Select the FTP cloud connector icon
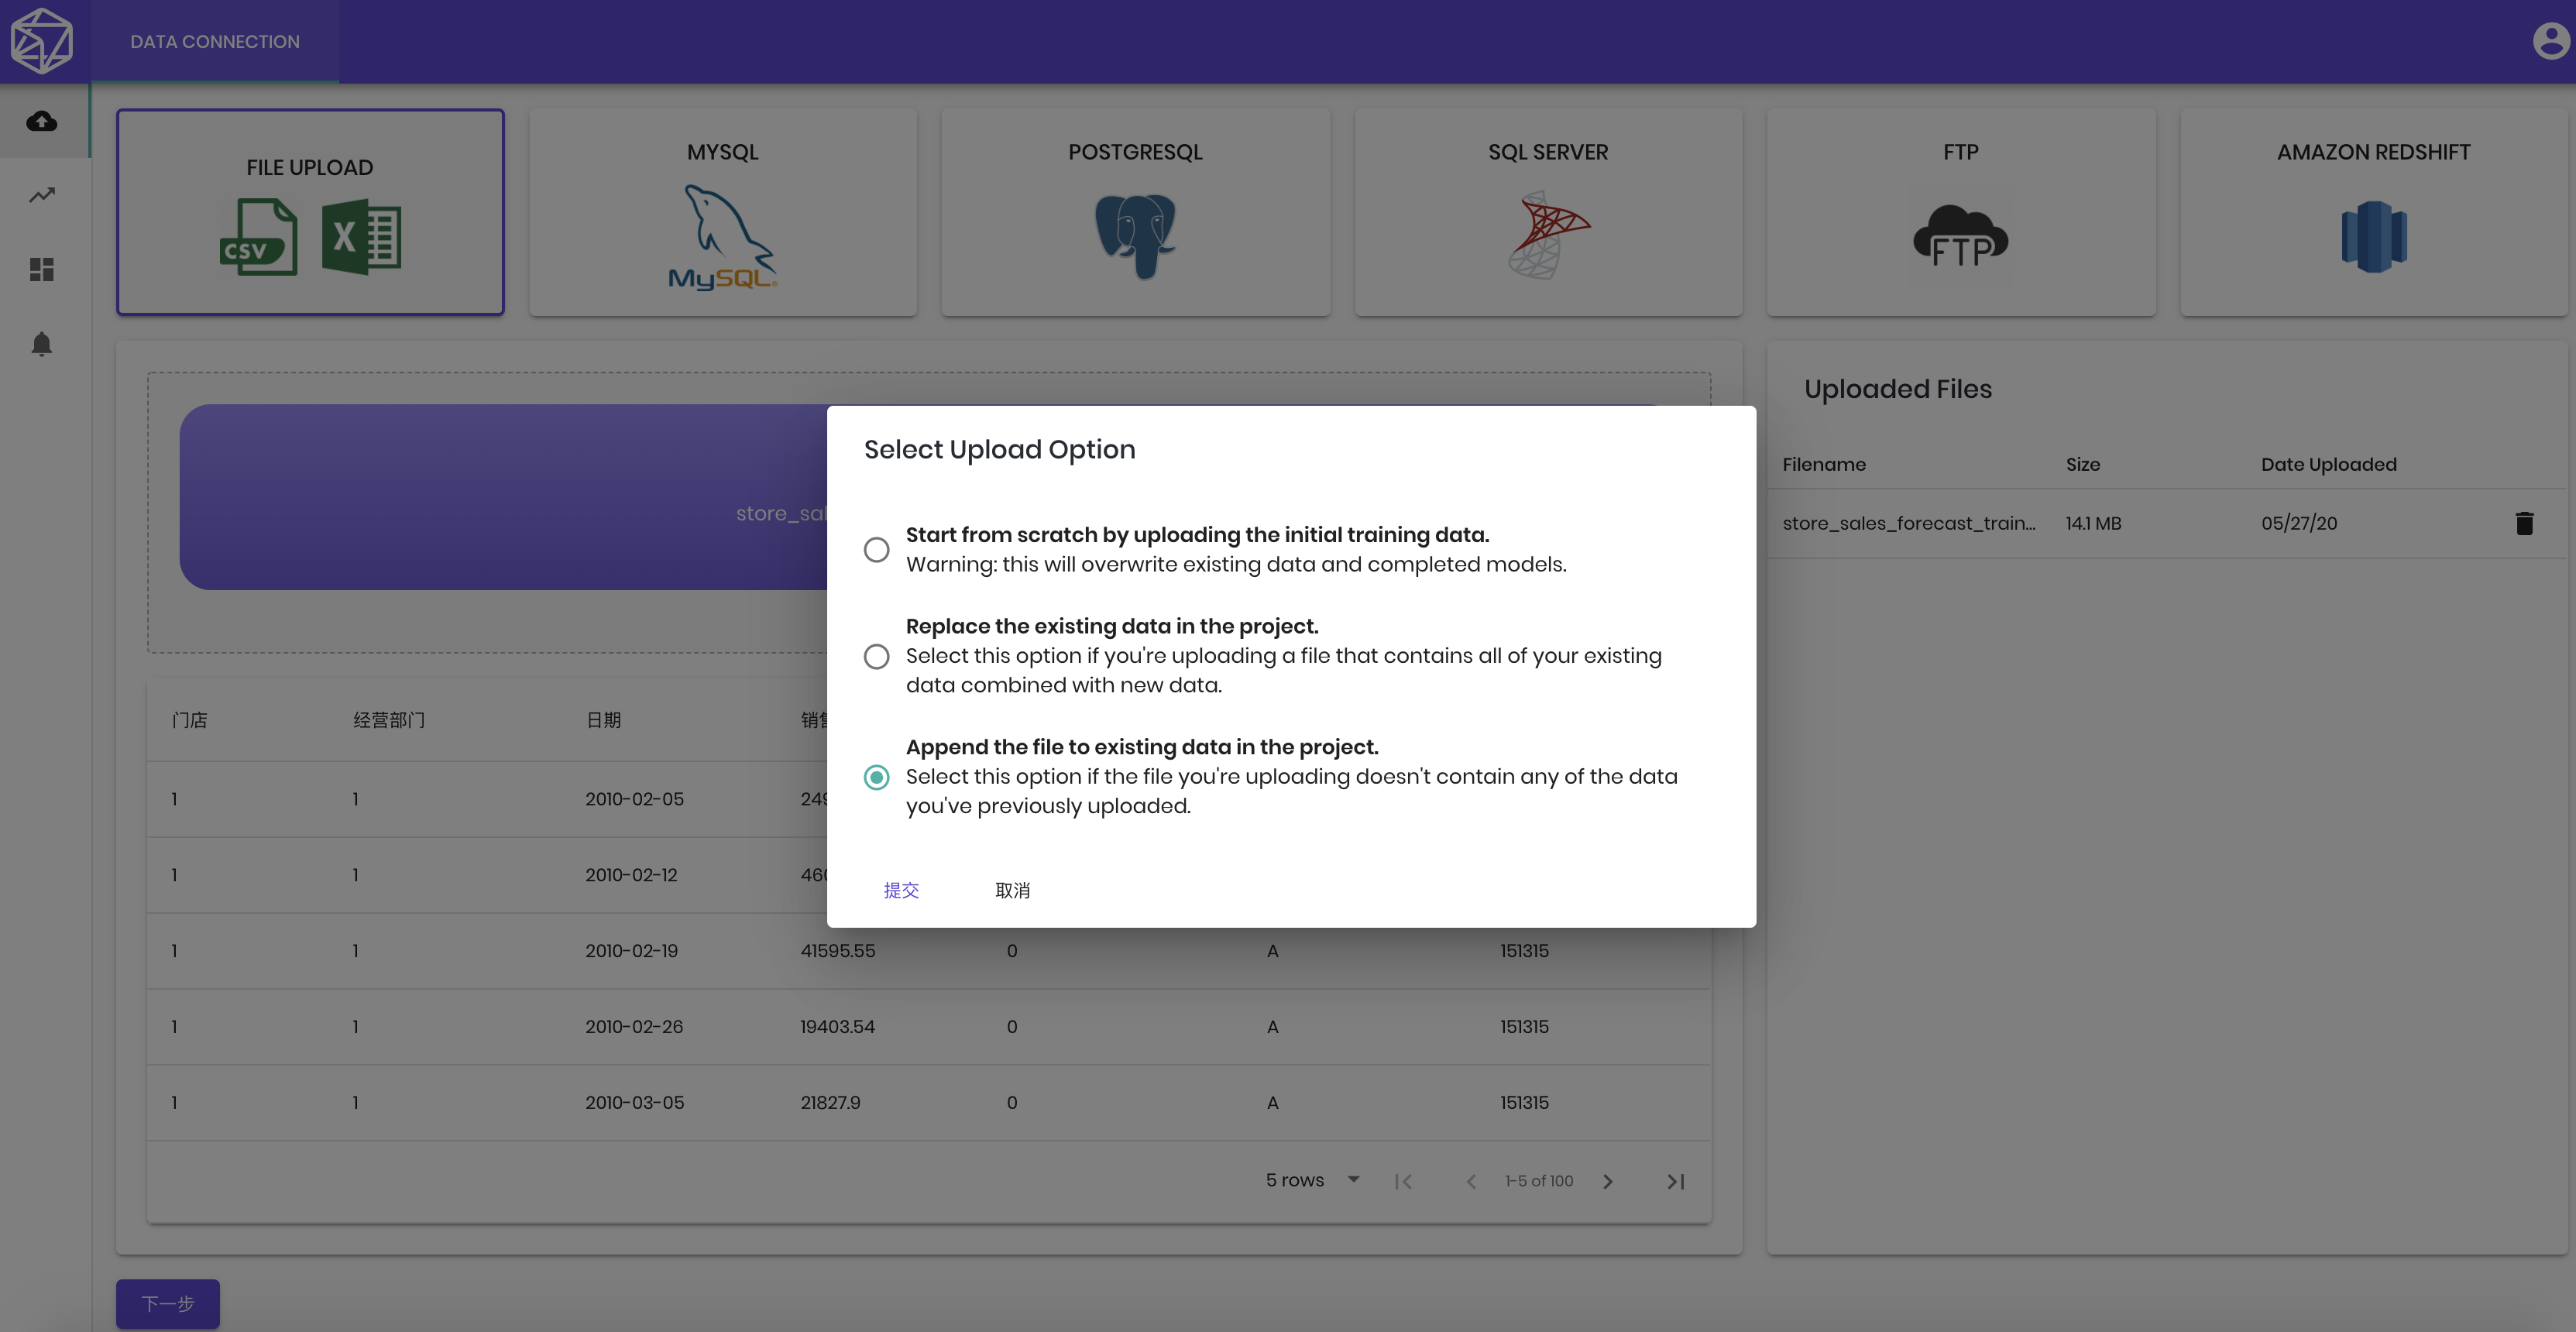The width and height of the screenshot is (2576, 1332). pos(1960,237)
